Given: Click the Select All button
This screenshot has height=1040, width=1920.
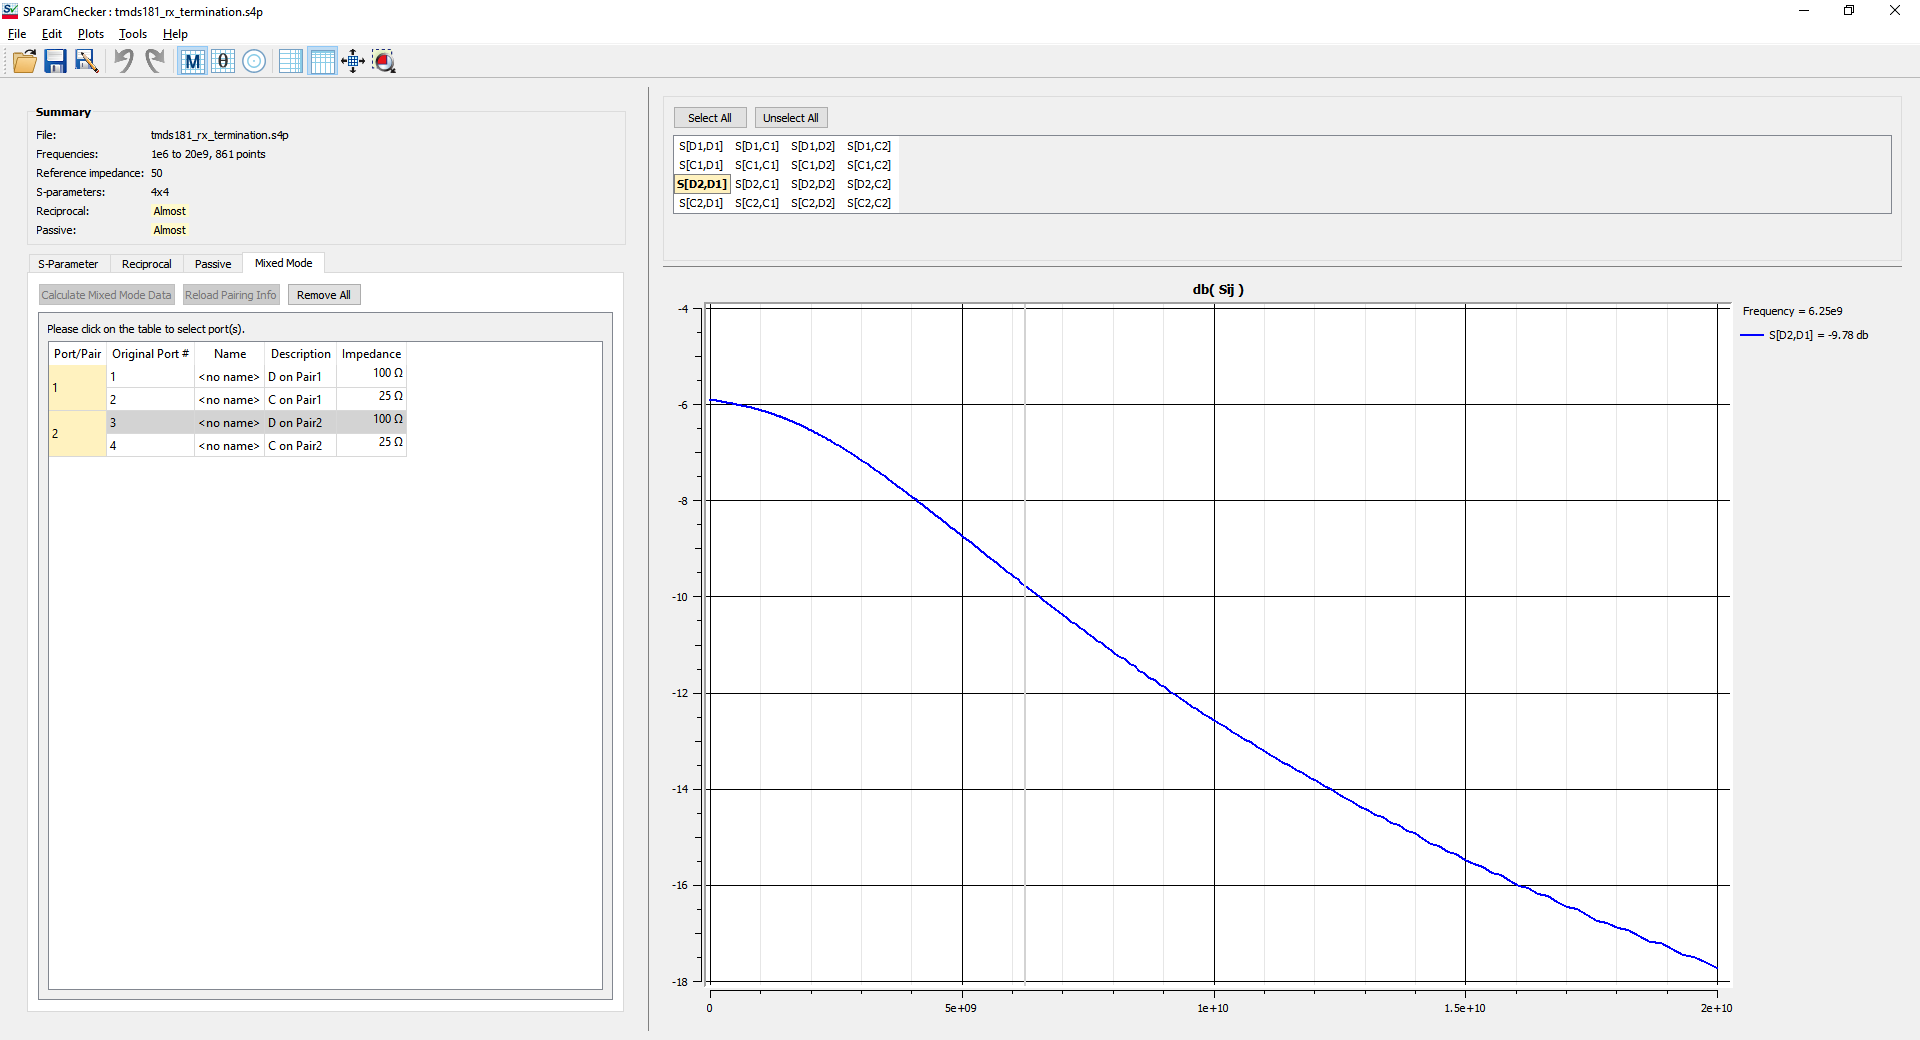Looking at the screenshot, I should pyautogui.click(x=710, y=118).
